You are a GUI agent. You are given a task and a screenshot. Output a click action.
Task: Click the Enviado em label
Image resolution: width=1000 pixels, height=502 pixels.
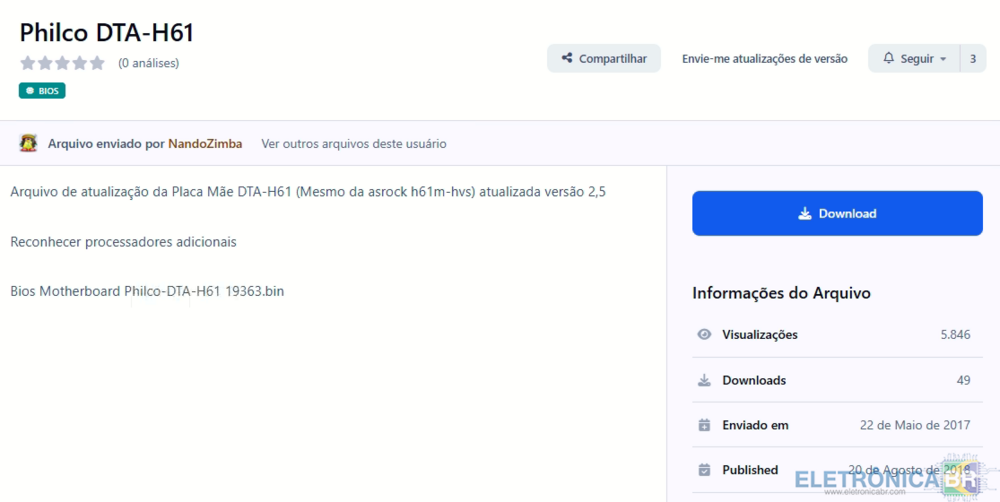tap(755, 425)
